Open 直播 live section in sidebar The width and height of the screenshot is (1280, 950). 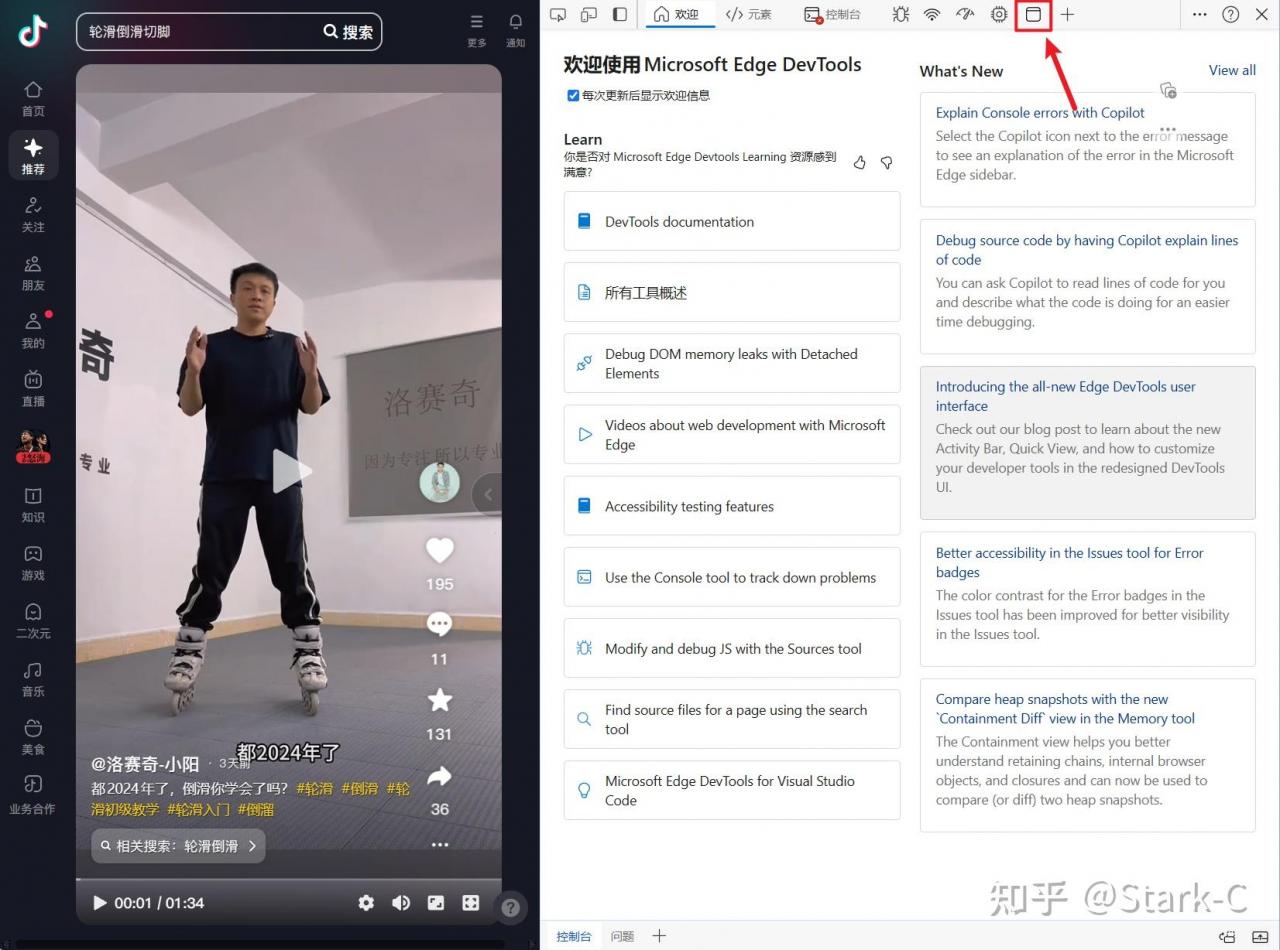coord(33,388)
